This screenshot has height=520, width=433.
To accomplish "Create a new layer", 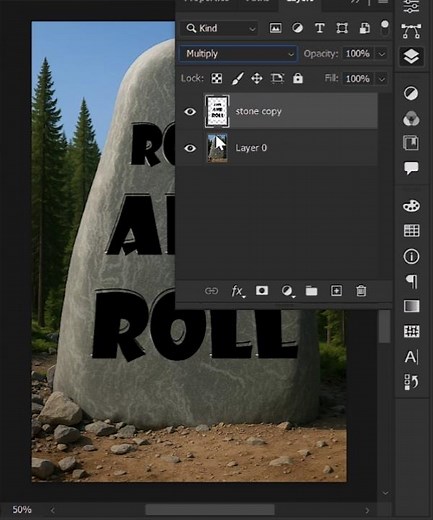I will click(x=336, y=291).
